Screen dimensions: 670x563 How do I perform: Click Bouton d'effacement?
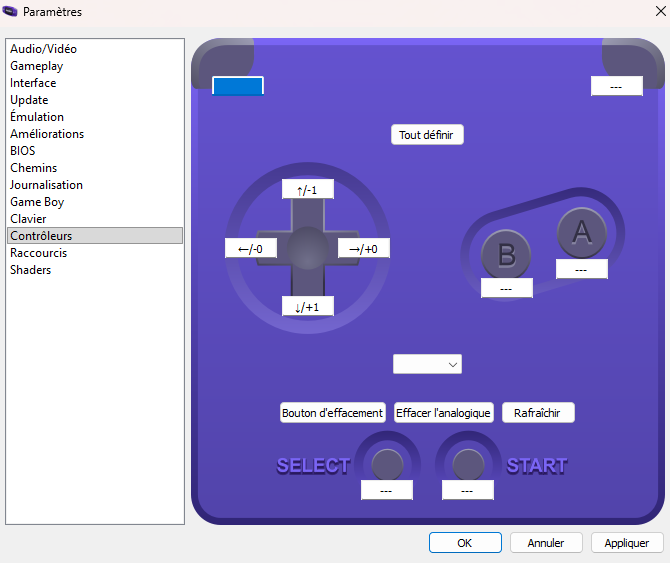click(x=333, y=413)
